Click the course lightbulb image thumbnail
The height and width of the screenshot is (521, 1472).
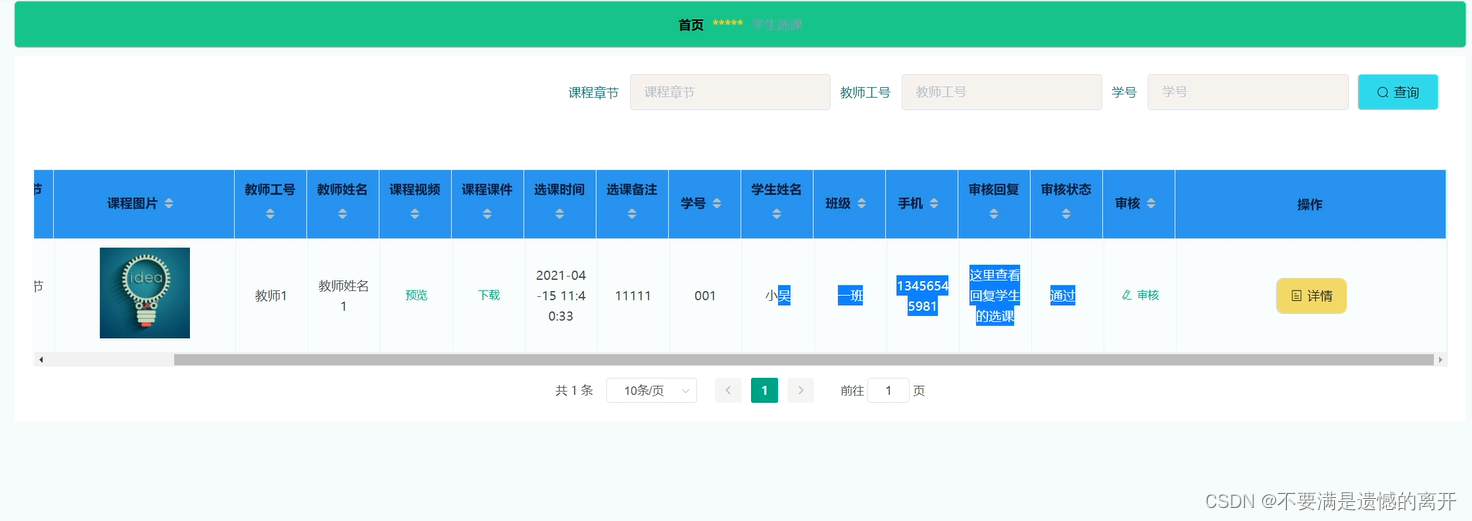(x=145, y=293)
